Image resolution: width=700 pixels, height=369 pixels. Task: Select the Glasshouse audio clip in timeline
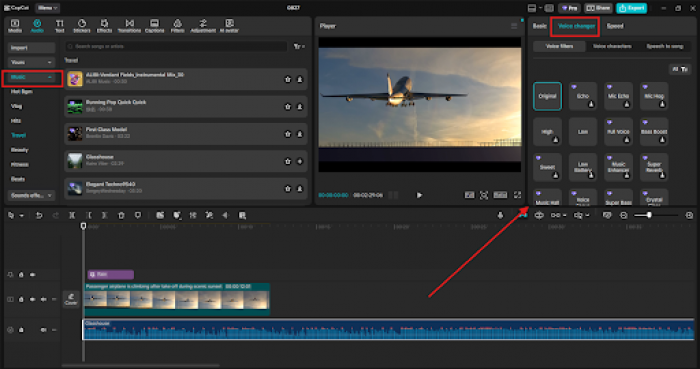click(388, 330)
